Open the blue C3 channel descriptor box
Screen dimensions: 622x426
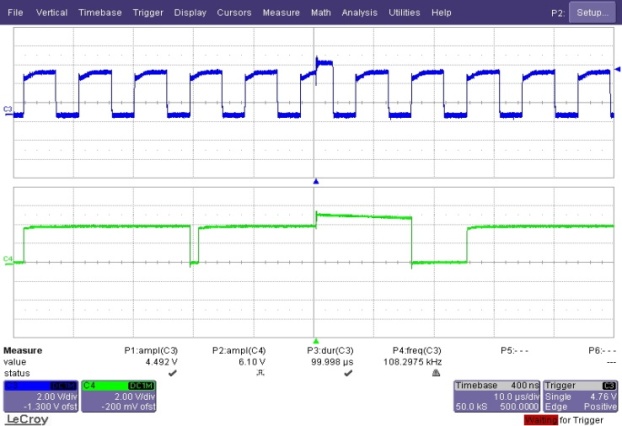click(39, 395)
